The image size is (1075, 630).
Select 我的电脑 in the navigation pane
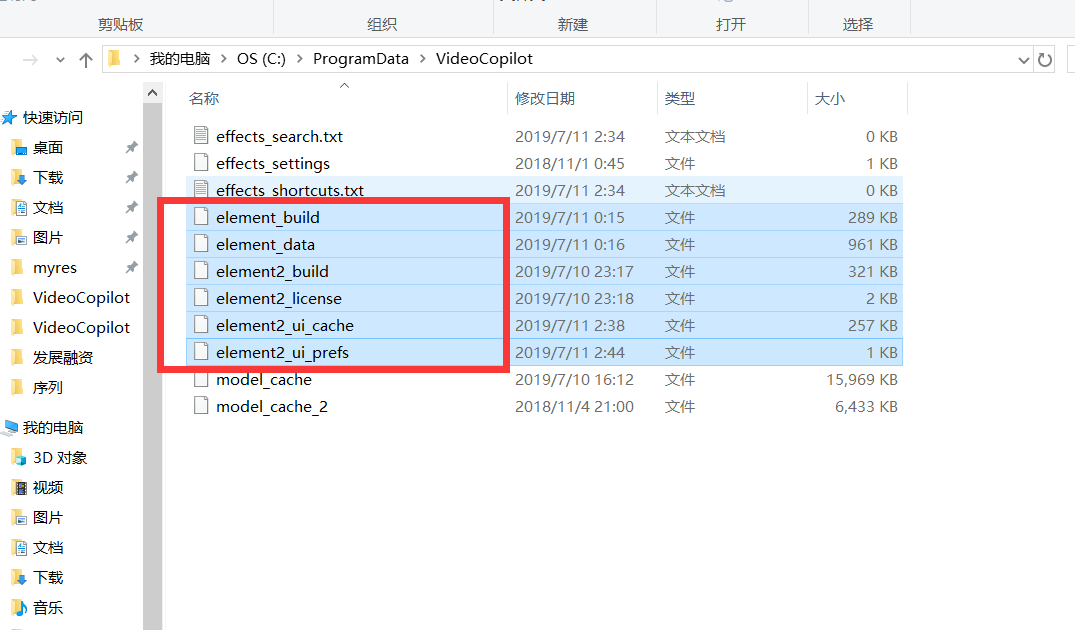[52, 427]
